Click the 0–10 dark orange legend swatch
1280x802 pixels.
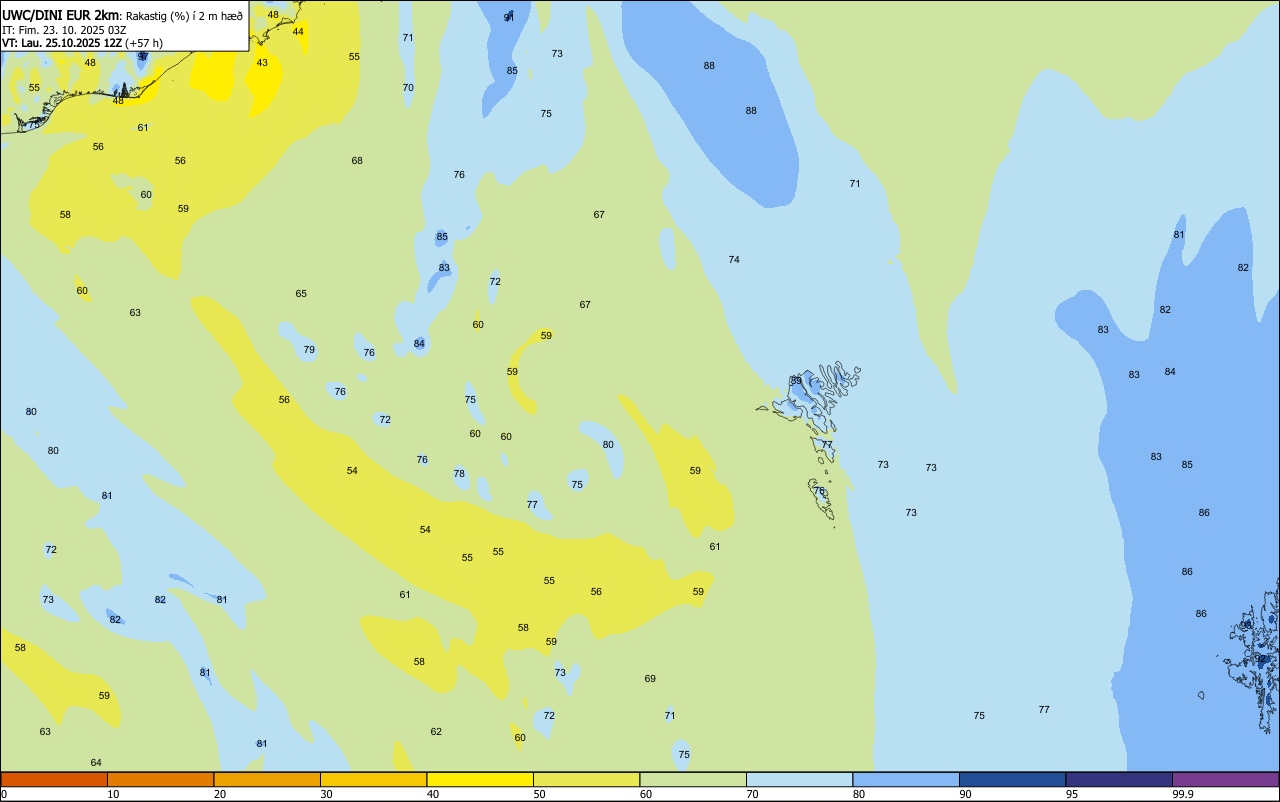[54, 779]
